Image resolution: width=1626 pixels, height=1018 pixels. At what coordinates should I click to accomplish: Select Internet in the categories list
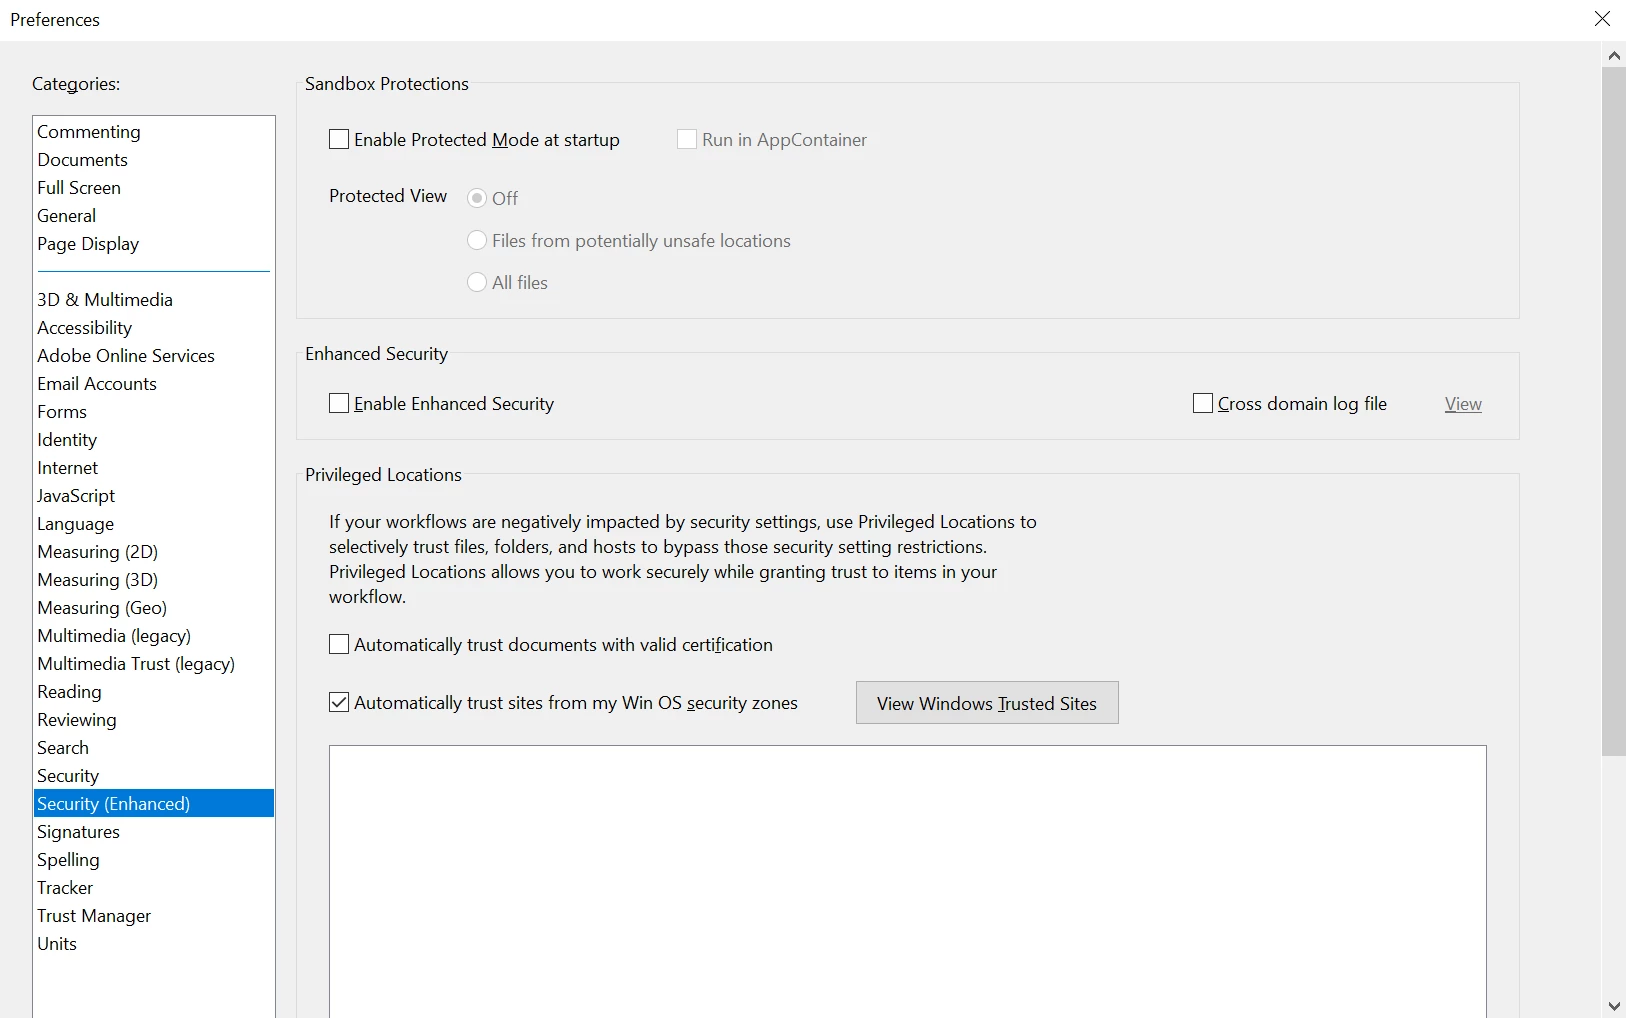coord(154,468)
